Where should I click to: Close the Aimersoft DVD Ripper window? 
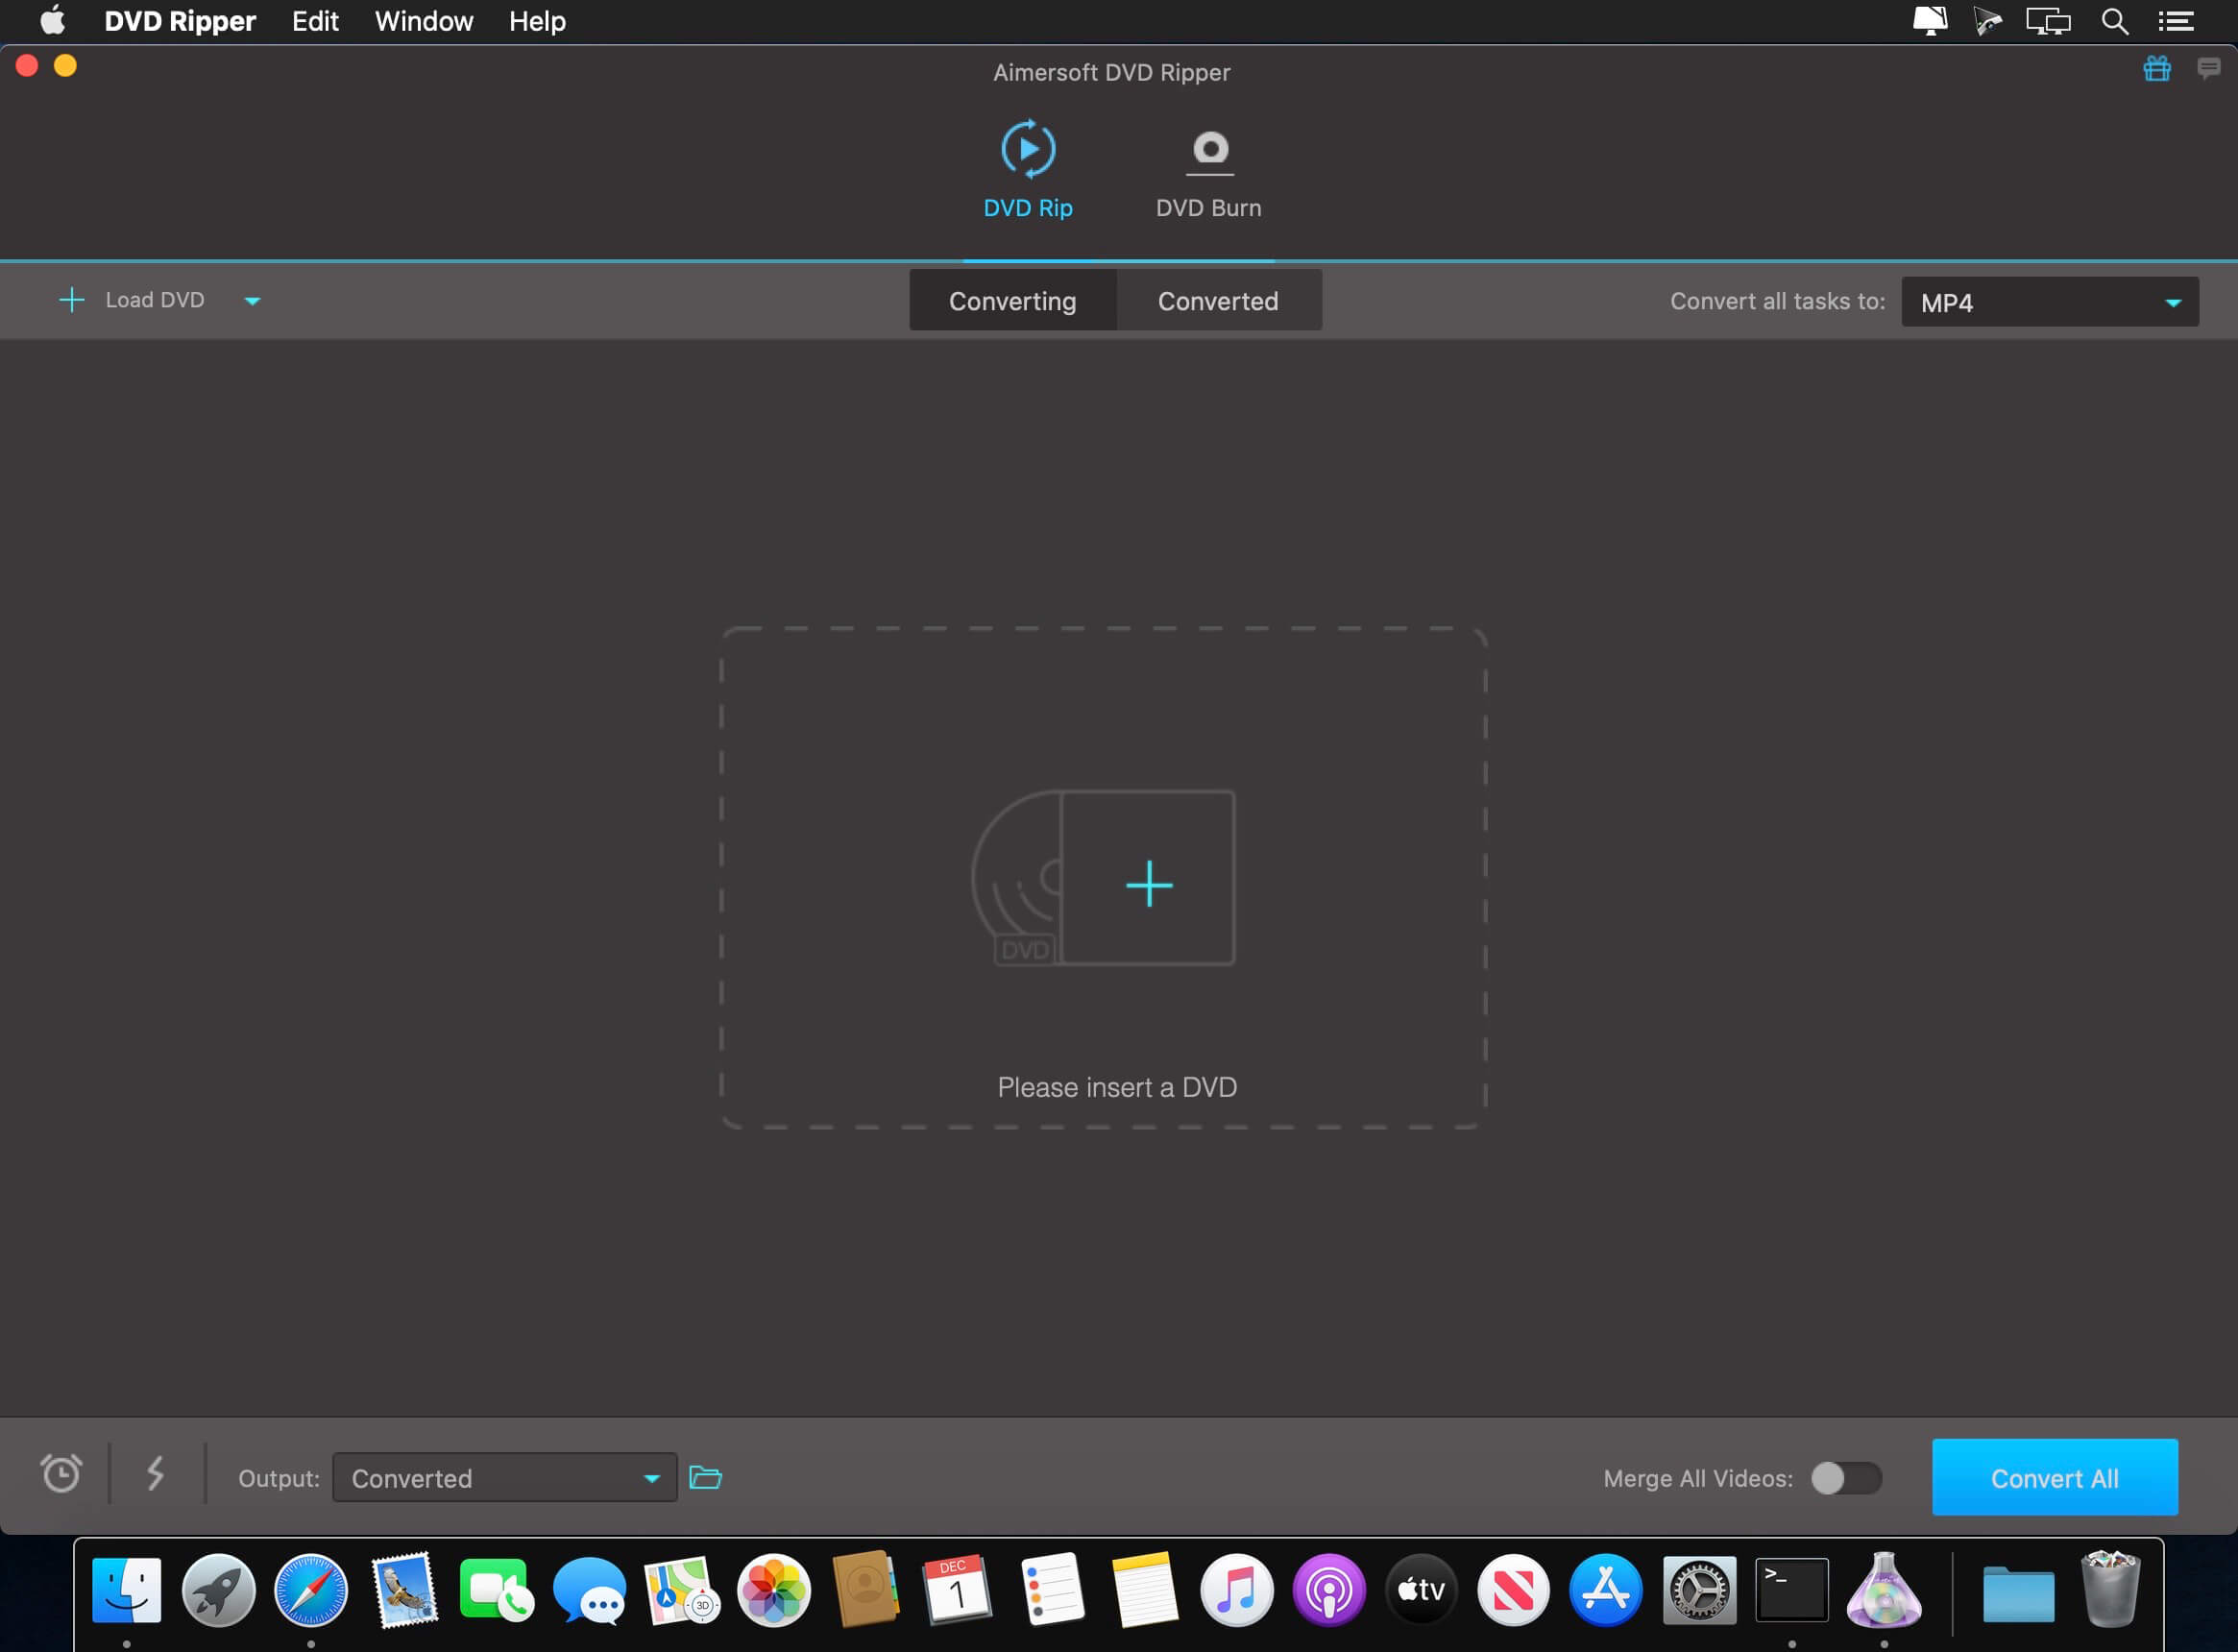click(27, 66)
